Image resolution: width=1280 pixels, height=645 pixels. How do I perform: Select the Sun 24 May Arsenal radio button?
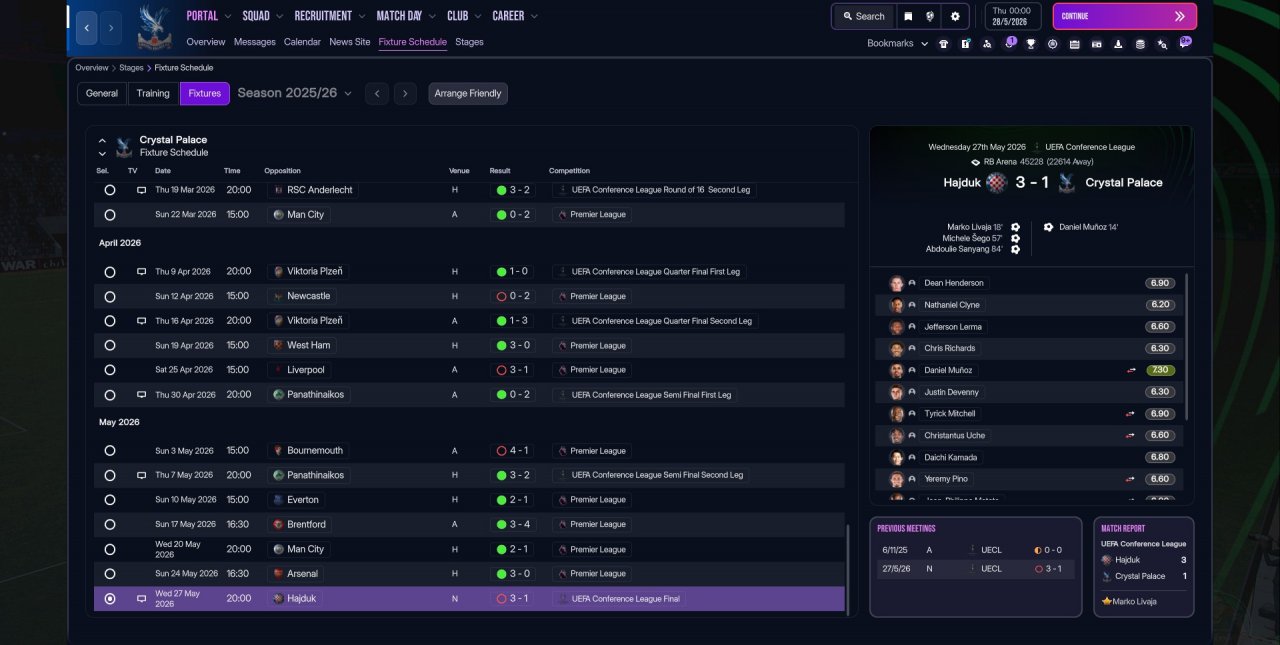pos(110,574)
